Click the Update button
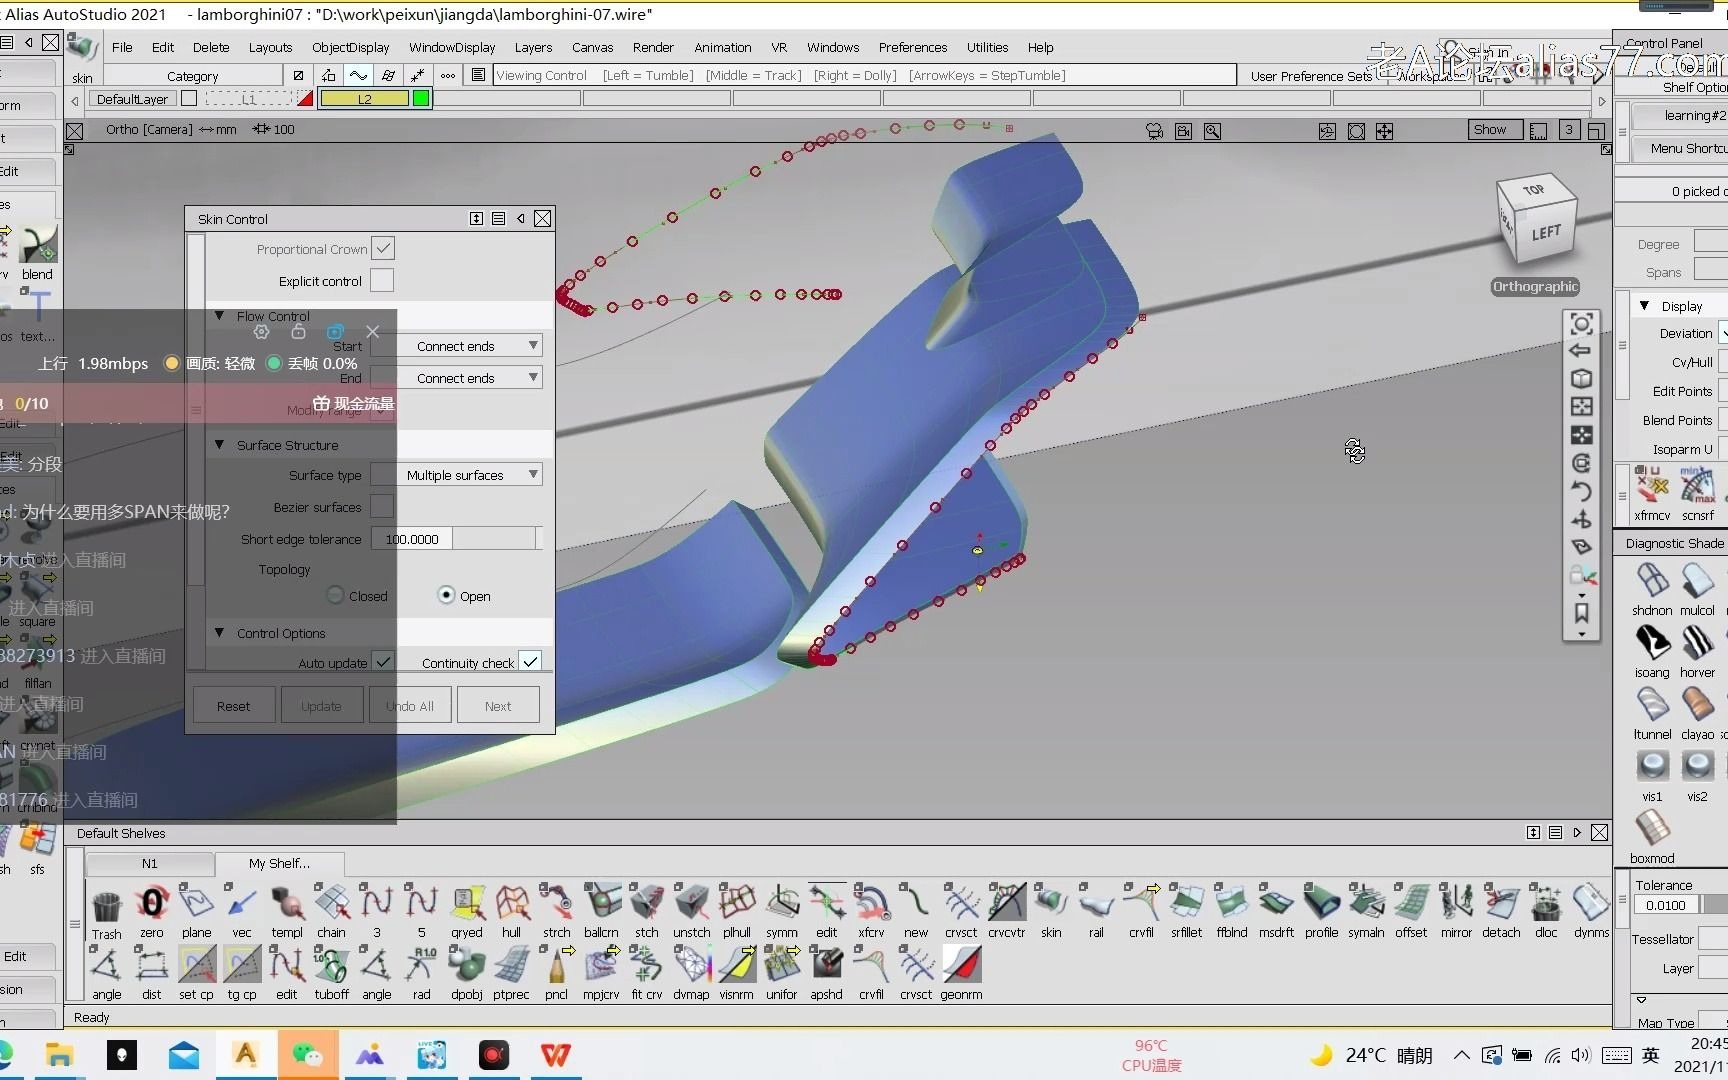Image resolution: width=1728 pixels, height=1080 pixels. pos(321,705)
